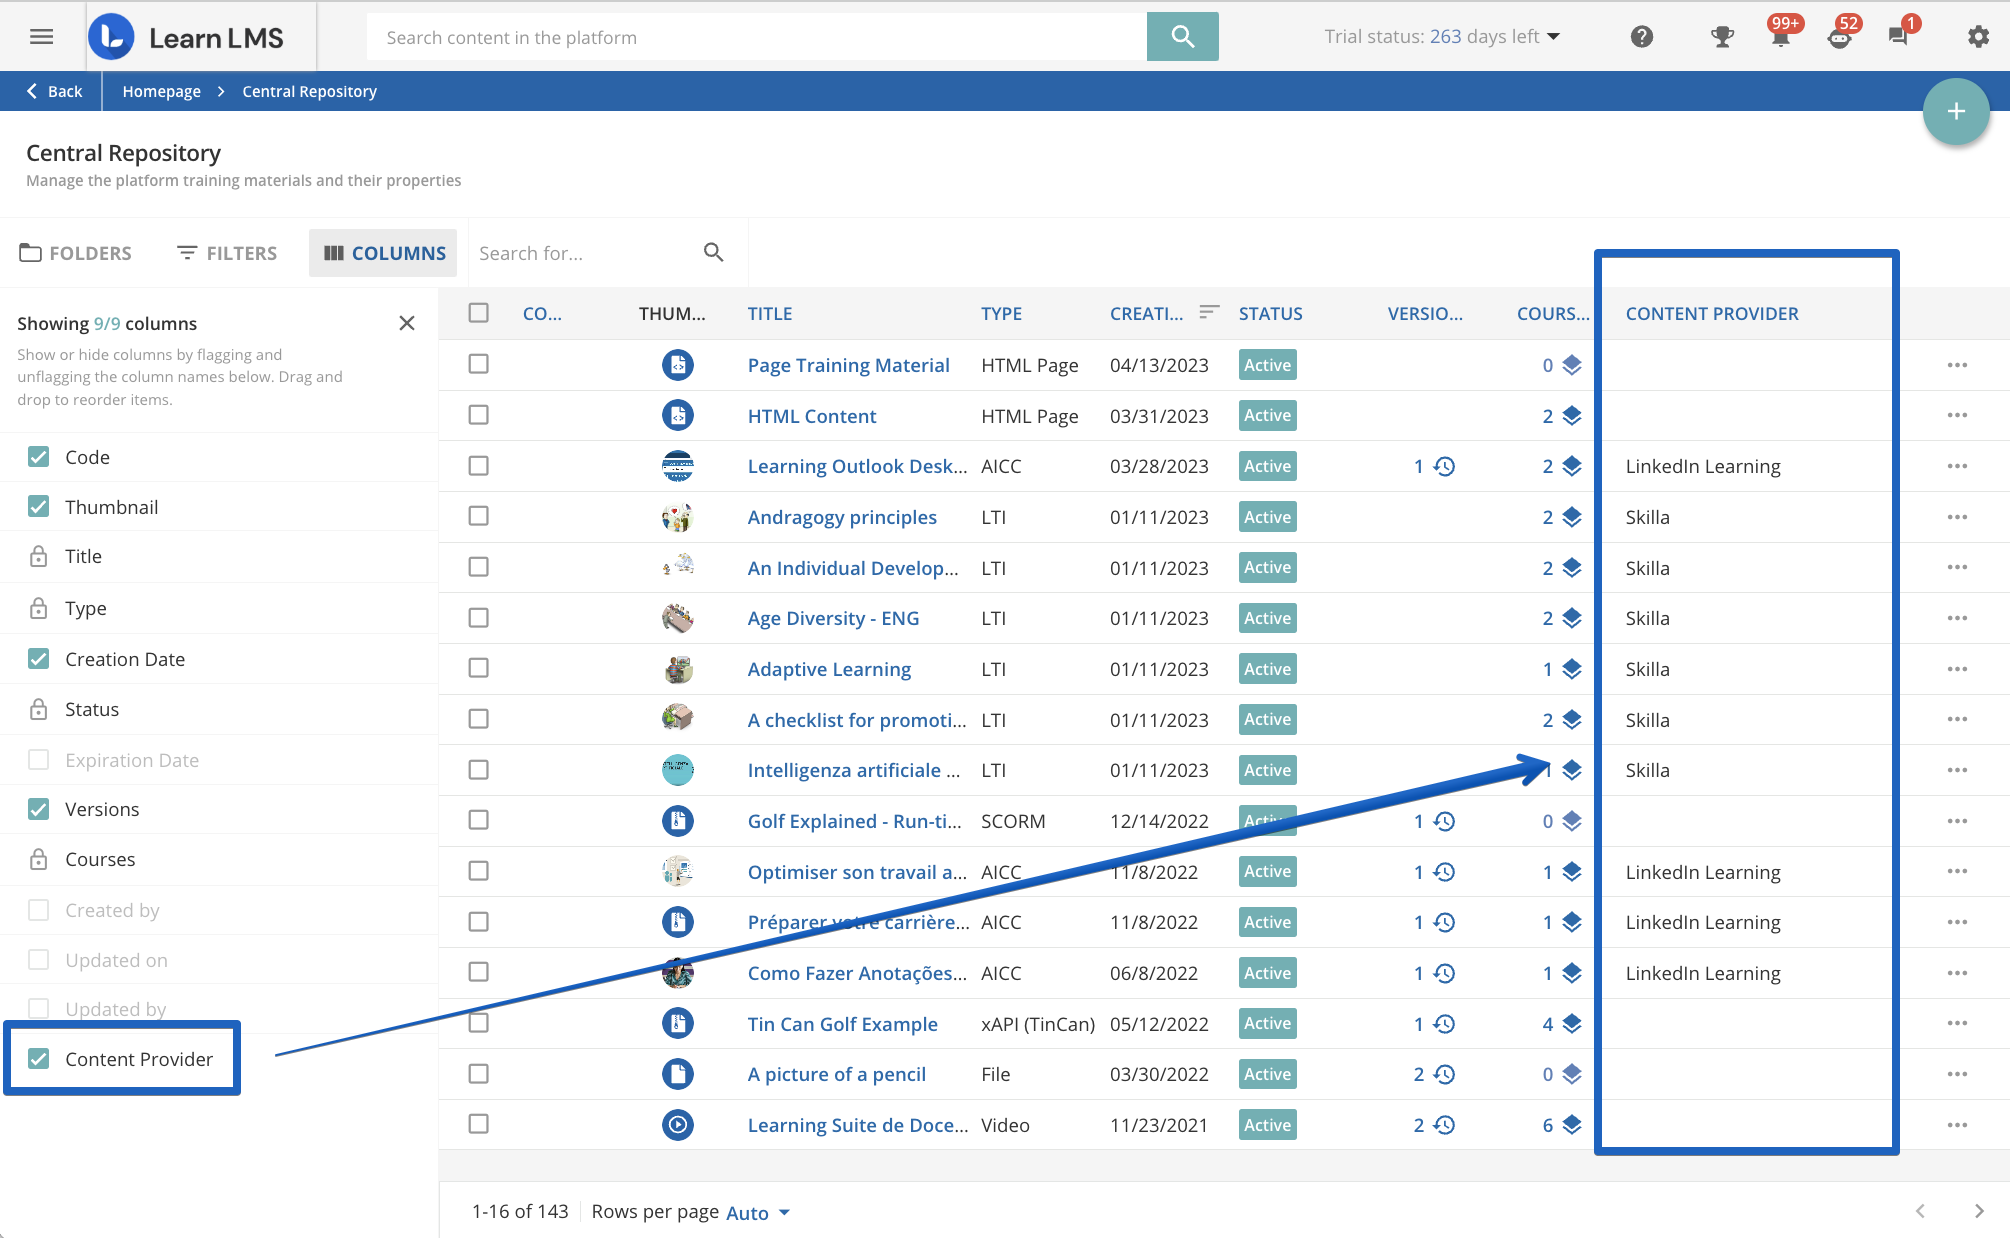Sort by the STATUS column header
This screenshot has height=1238, width=2010.
[1270, 313]
